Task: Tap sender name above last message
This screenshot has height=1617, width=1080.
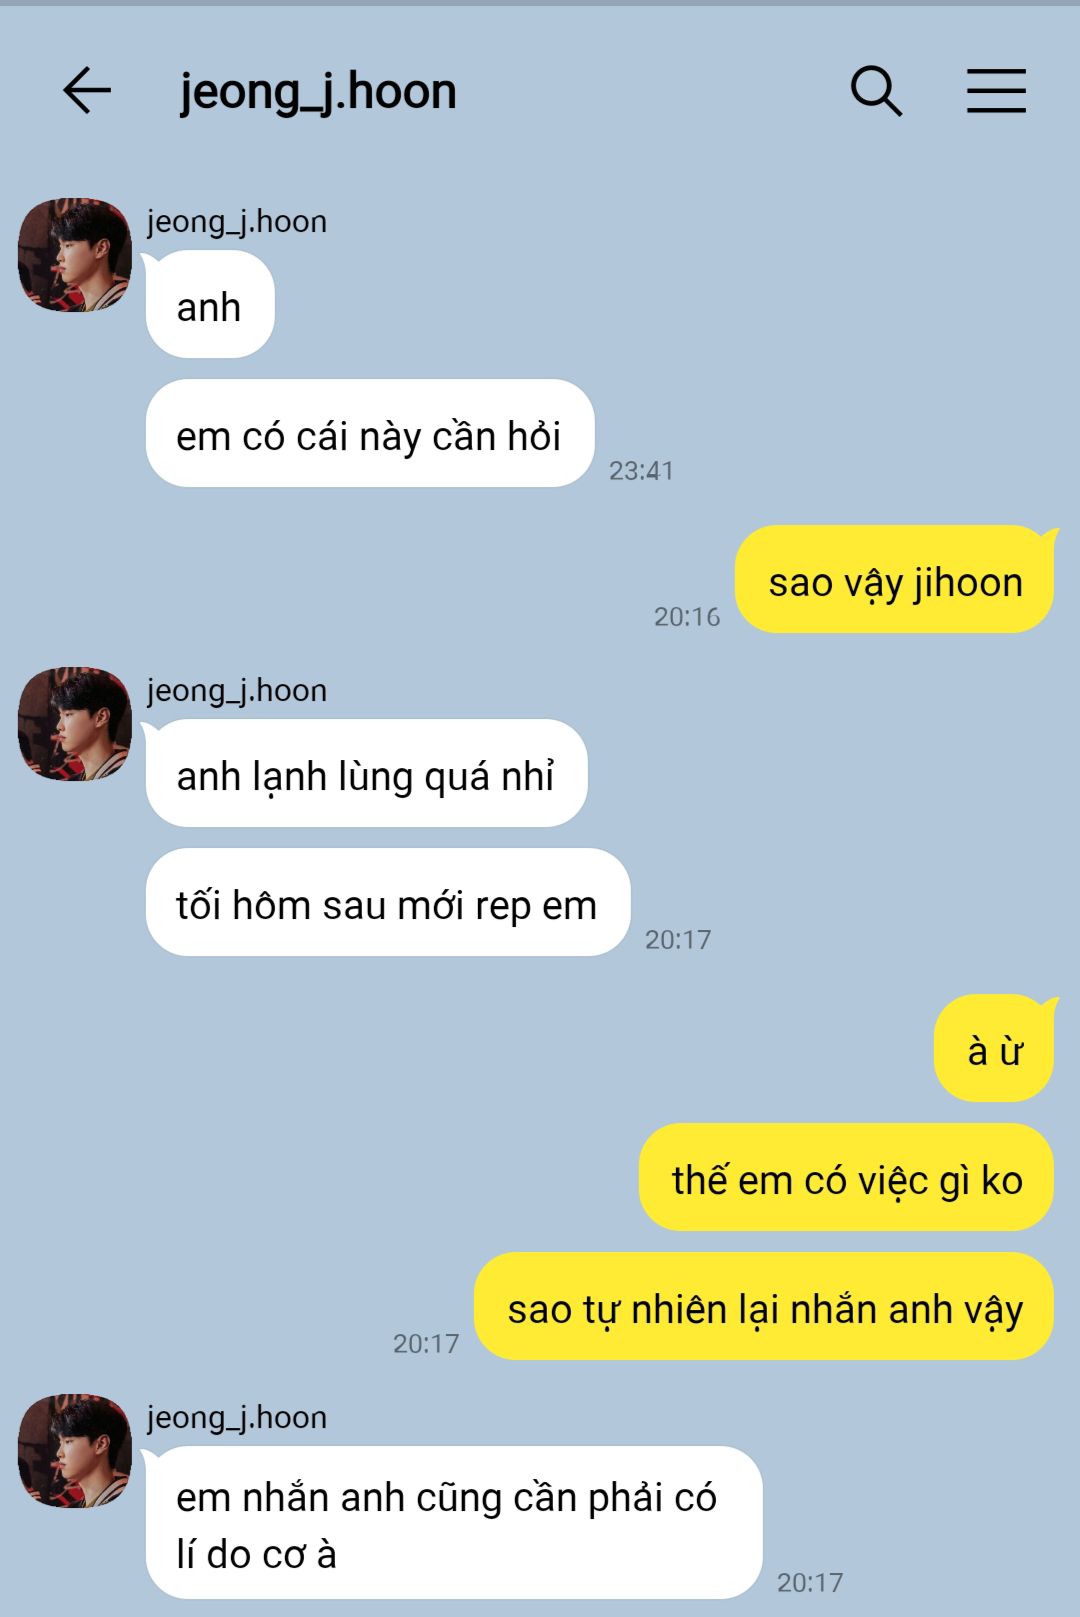Action: pyautogui.click(x=237, y=1418)
